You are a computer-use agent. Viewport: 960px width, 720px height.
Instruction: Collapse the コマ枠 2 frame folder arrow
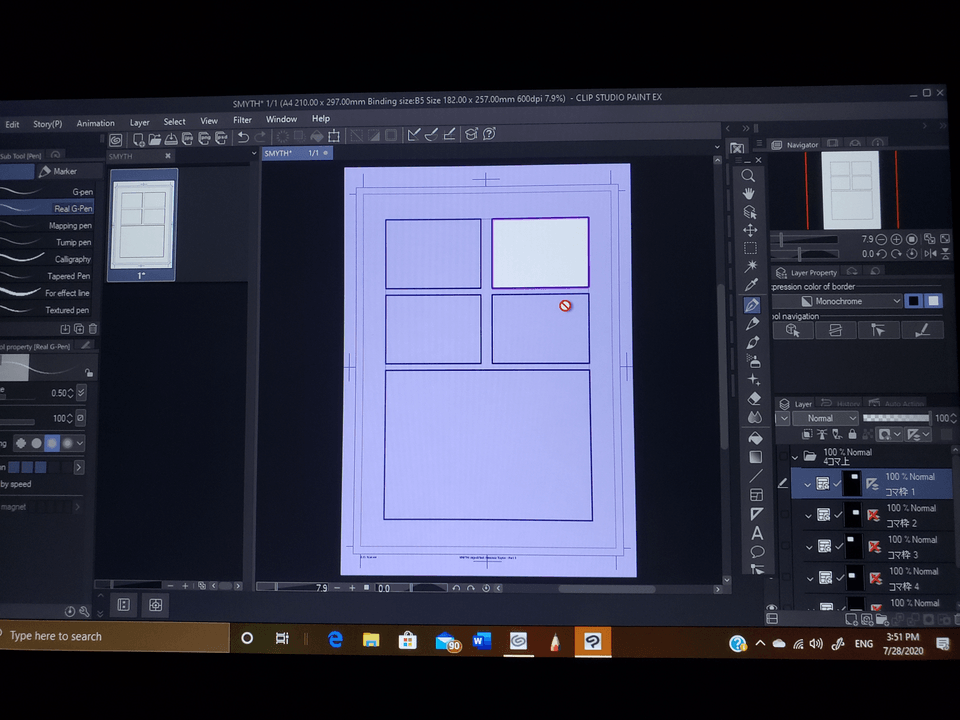[808, 516]
